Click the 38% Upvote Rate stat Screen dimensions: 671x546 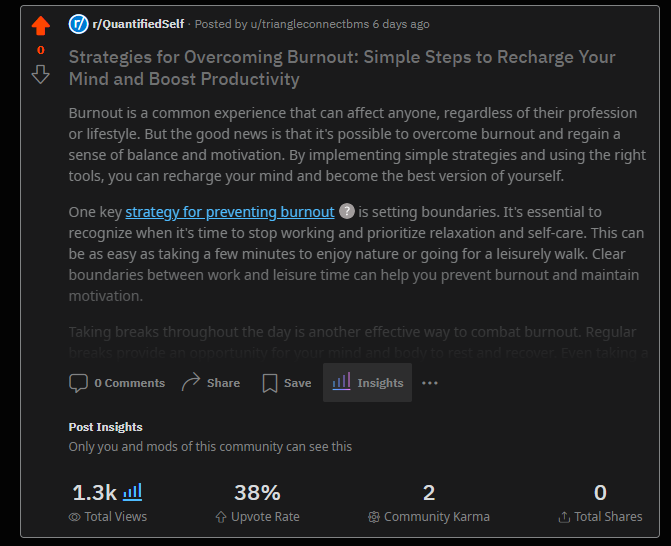pyautogui.click(x=257, y=493)
